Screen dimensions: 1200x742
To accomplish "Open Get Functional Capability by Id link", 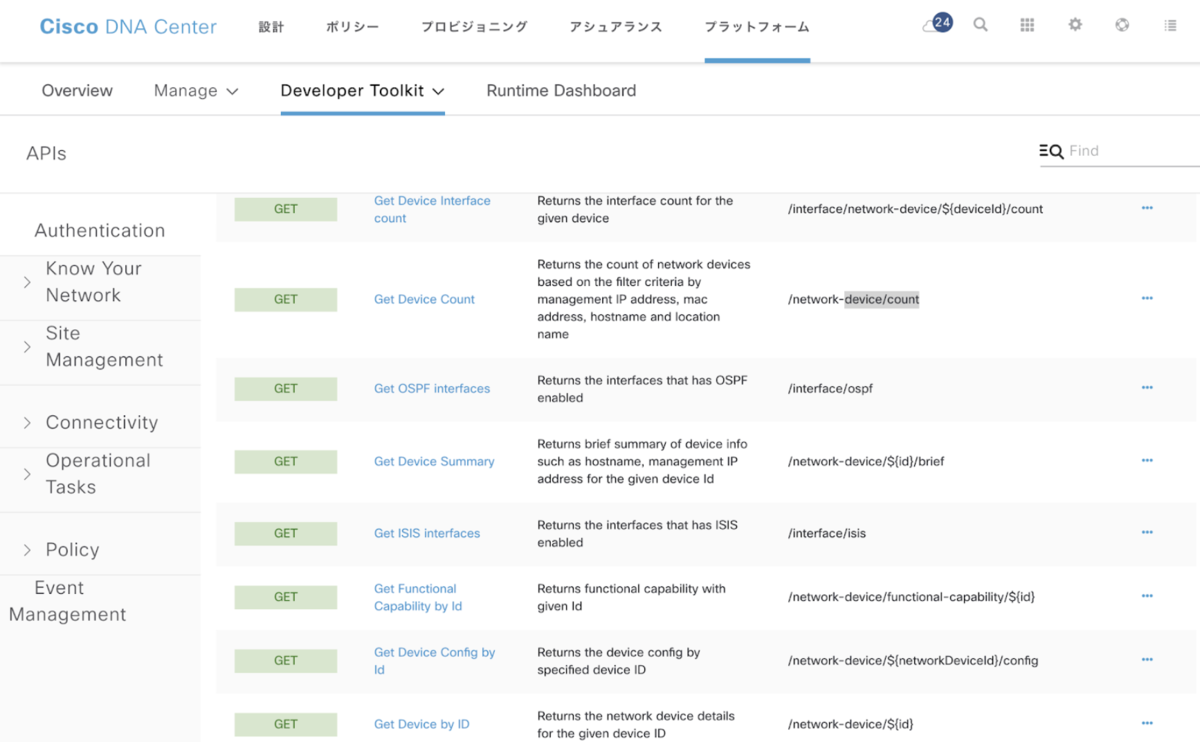I will click(418, 597).
